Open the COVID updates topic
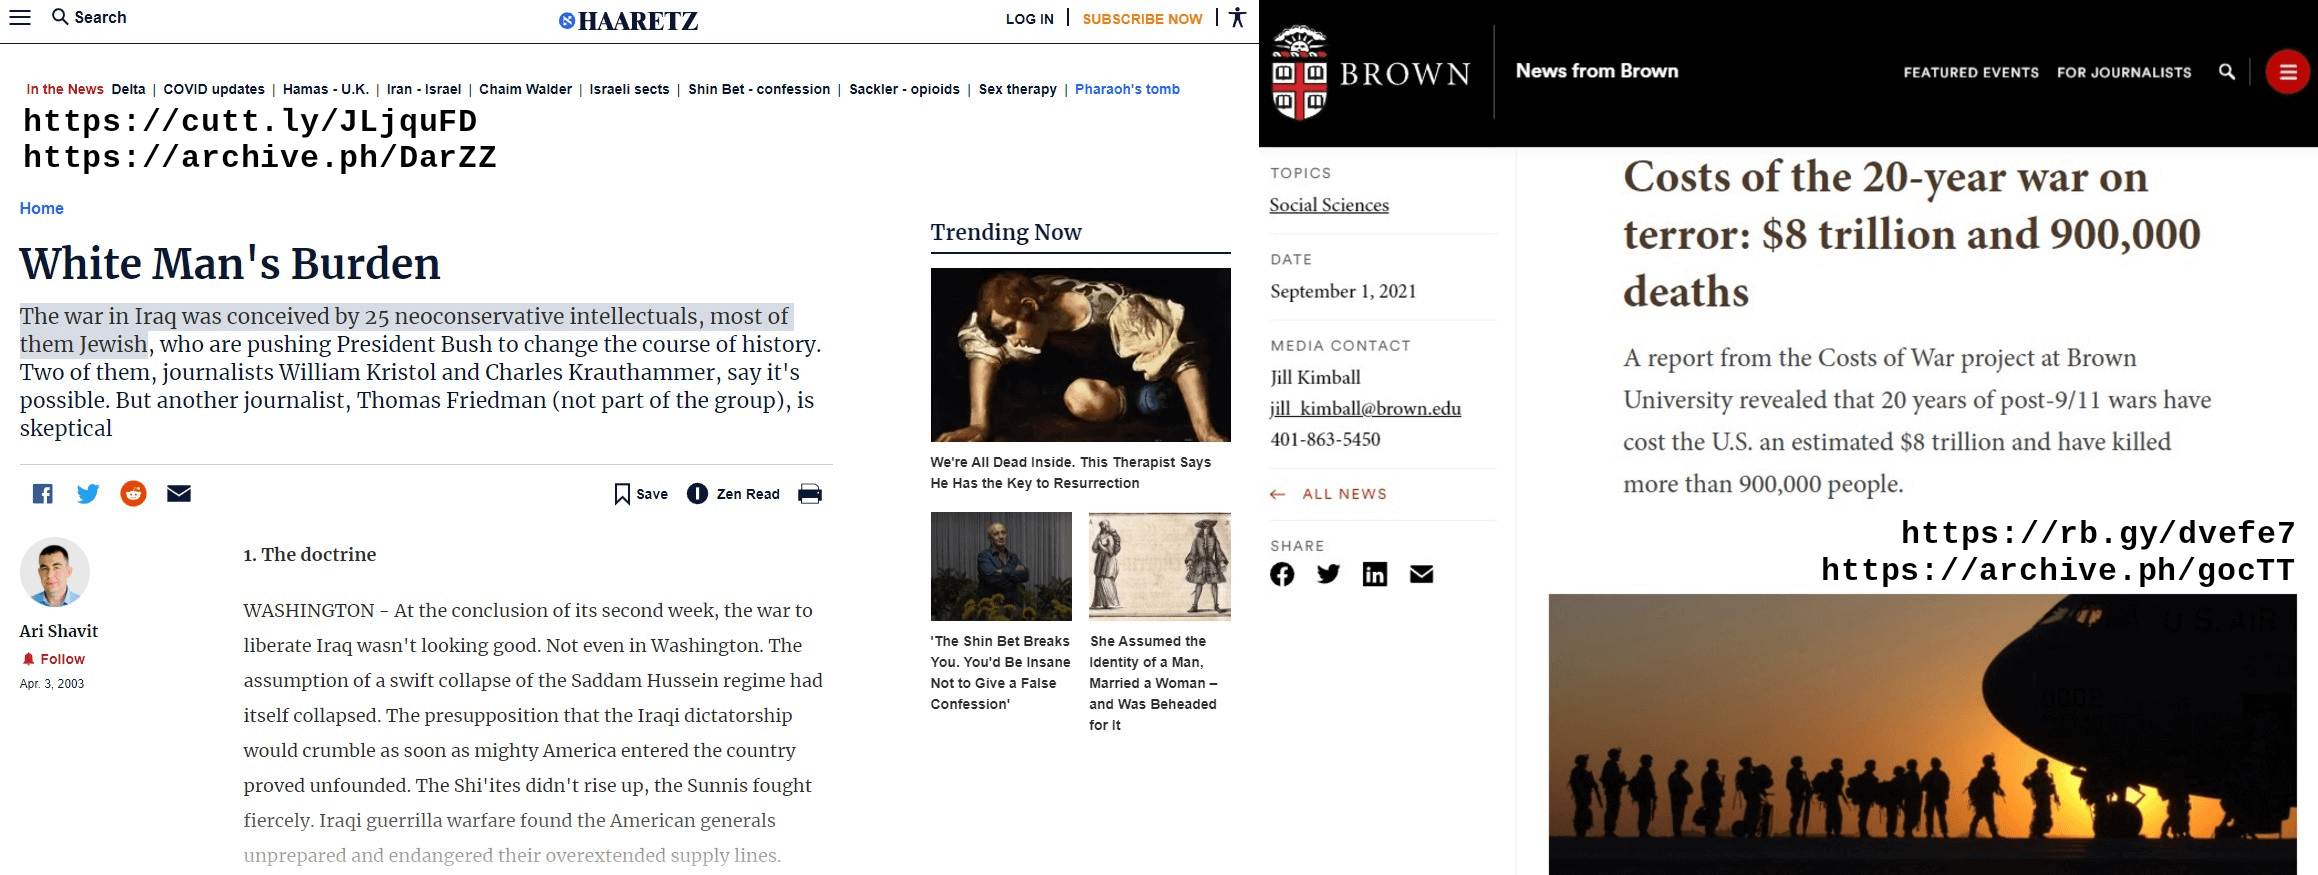Viewport: 2318px width, 875px height. point(214,89)
